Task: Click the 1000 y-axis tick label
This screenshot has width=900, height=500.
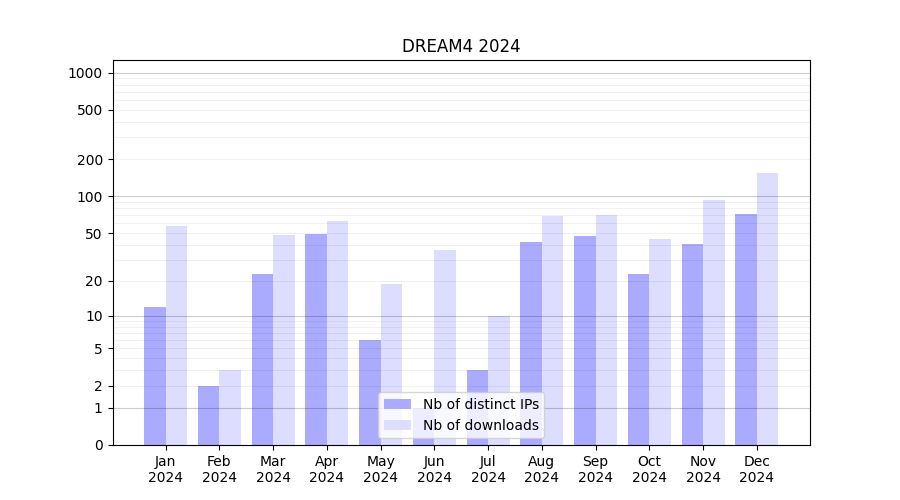Action: [85, 73]
